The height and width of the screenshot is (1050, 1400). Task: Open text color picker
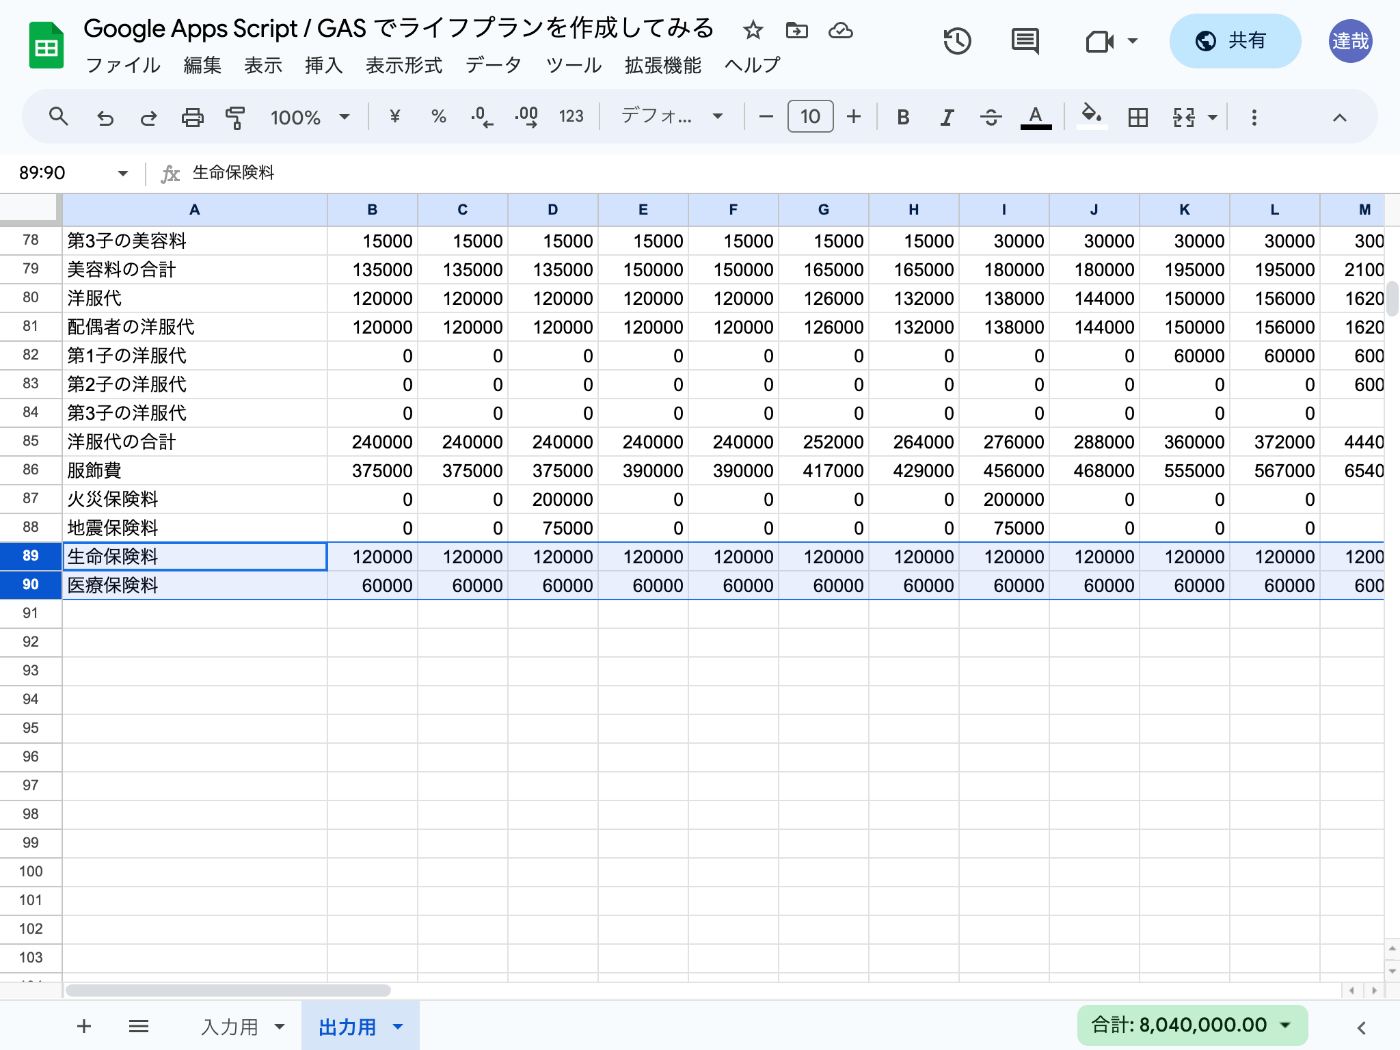coord(1036,117)
